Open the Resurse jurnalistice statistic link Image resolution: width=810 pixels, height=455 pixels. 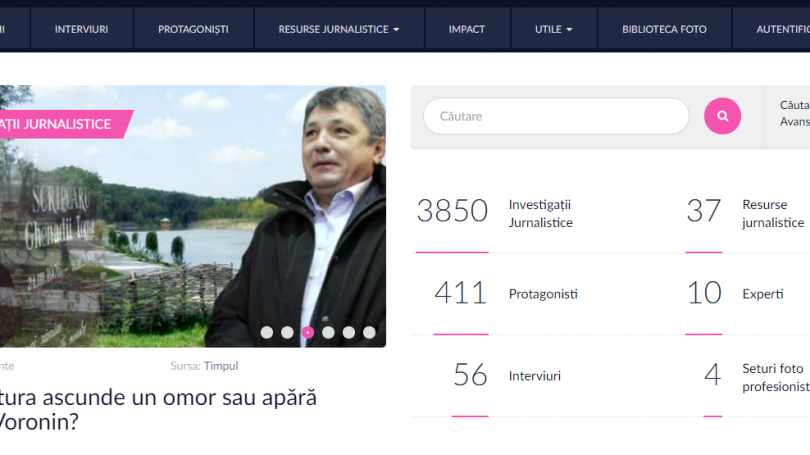[773, 213]
